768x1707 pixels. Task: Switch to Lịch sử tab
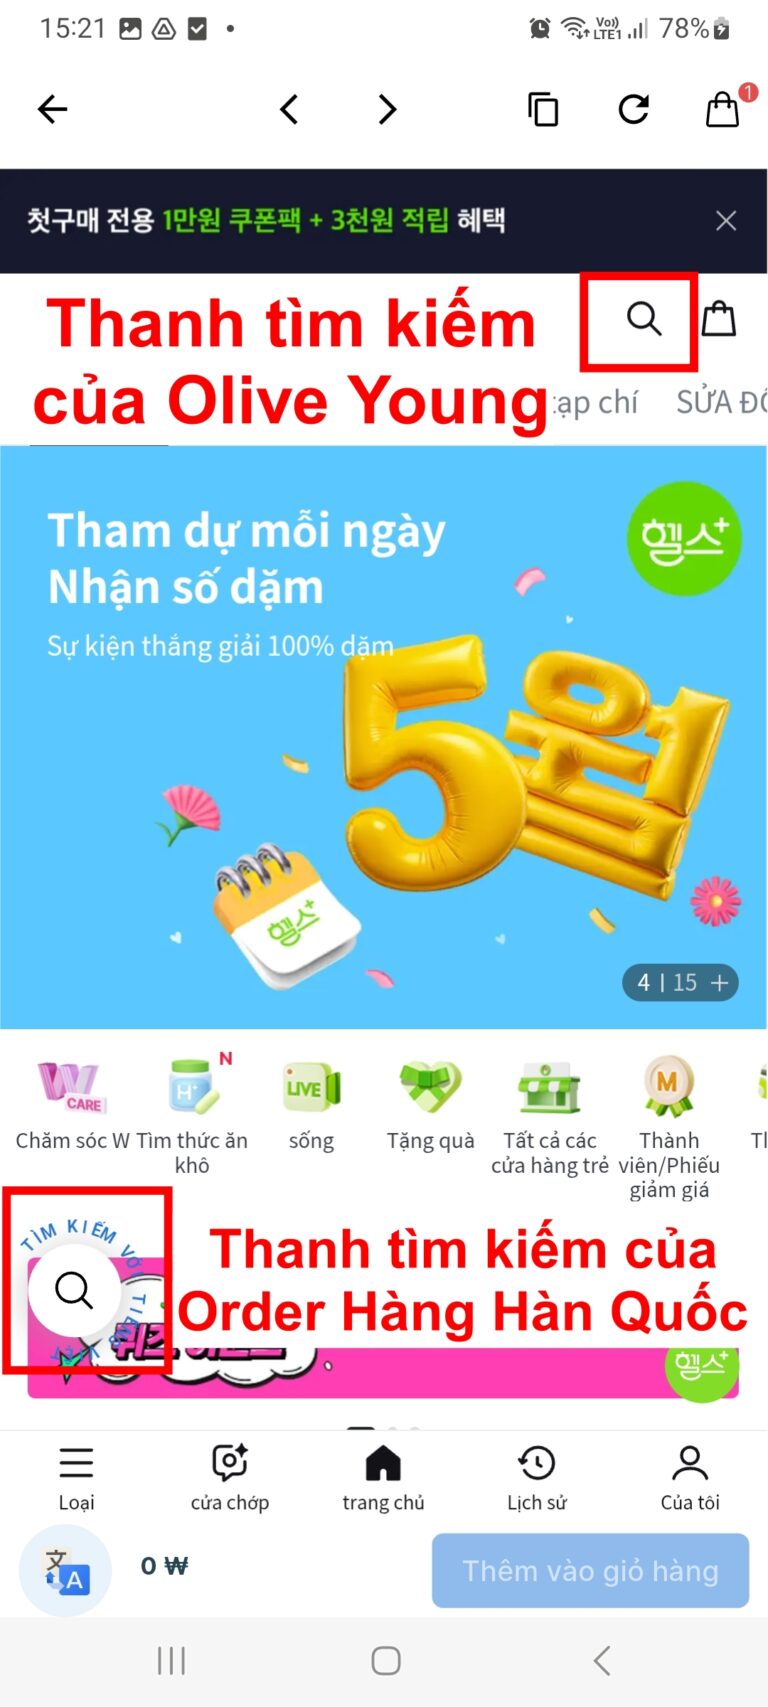pos(537,1478)
